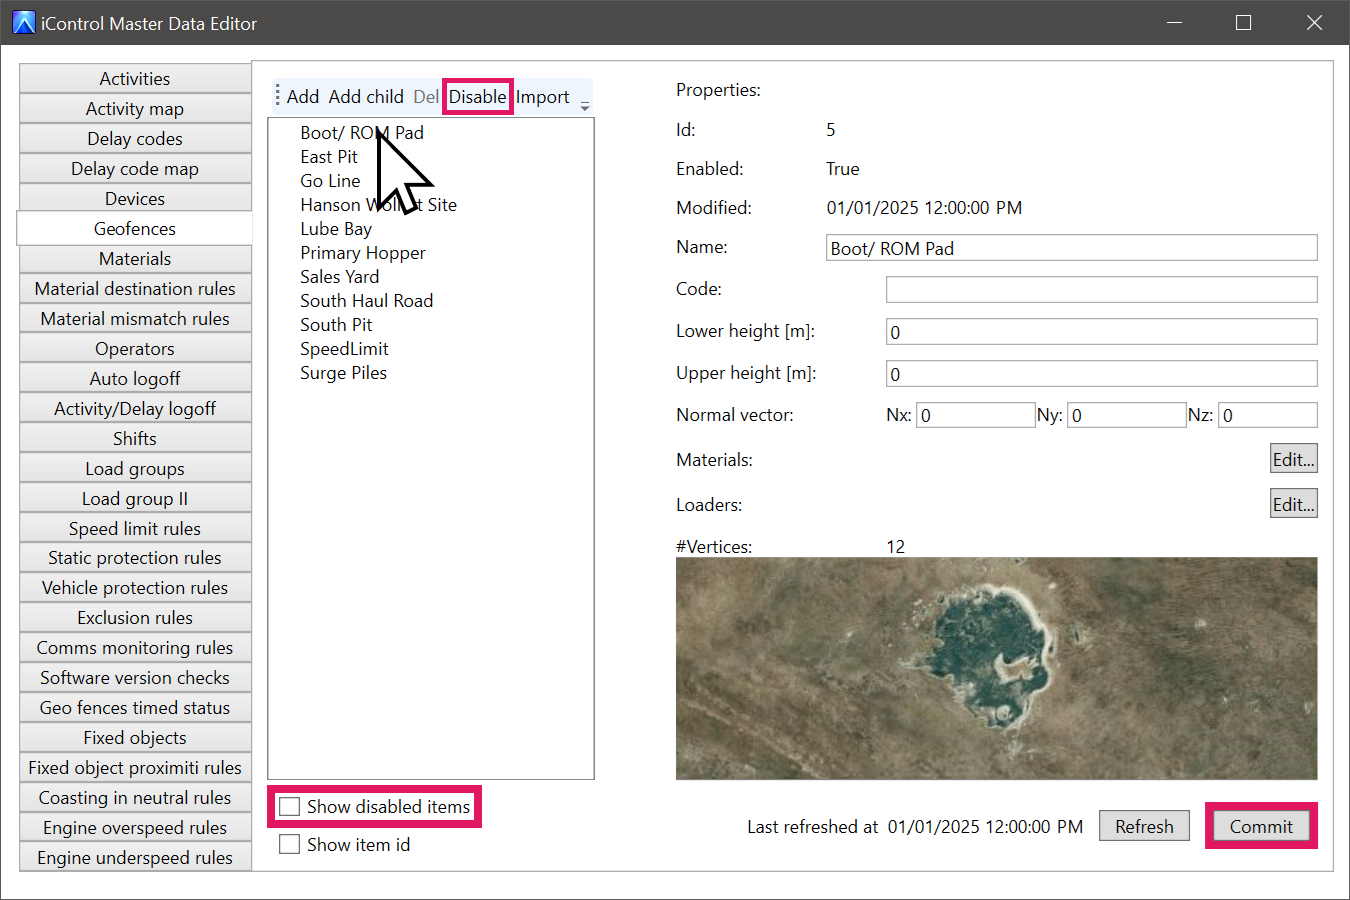Open Vehicle protection rules tab
1350x900 pixels.
point(135,588)
